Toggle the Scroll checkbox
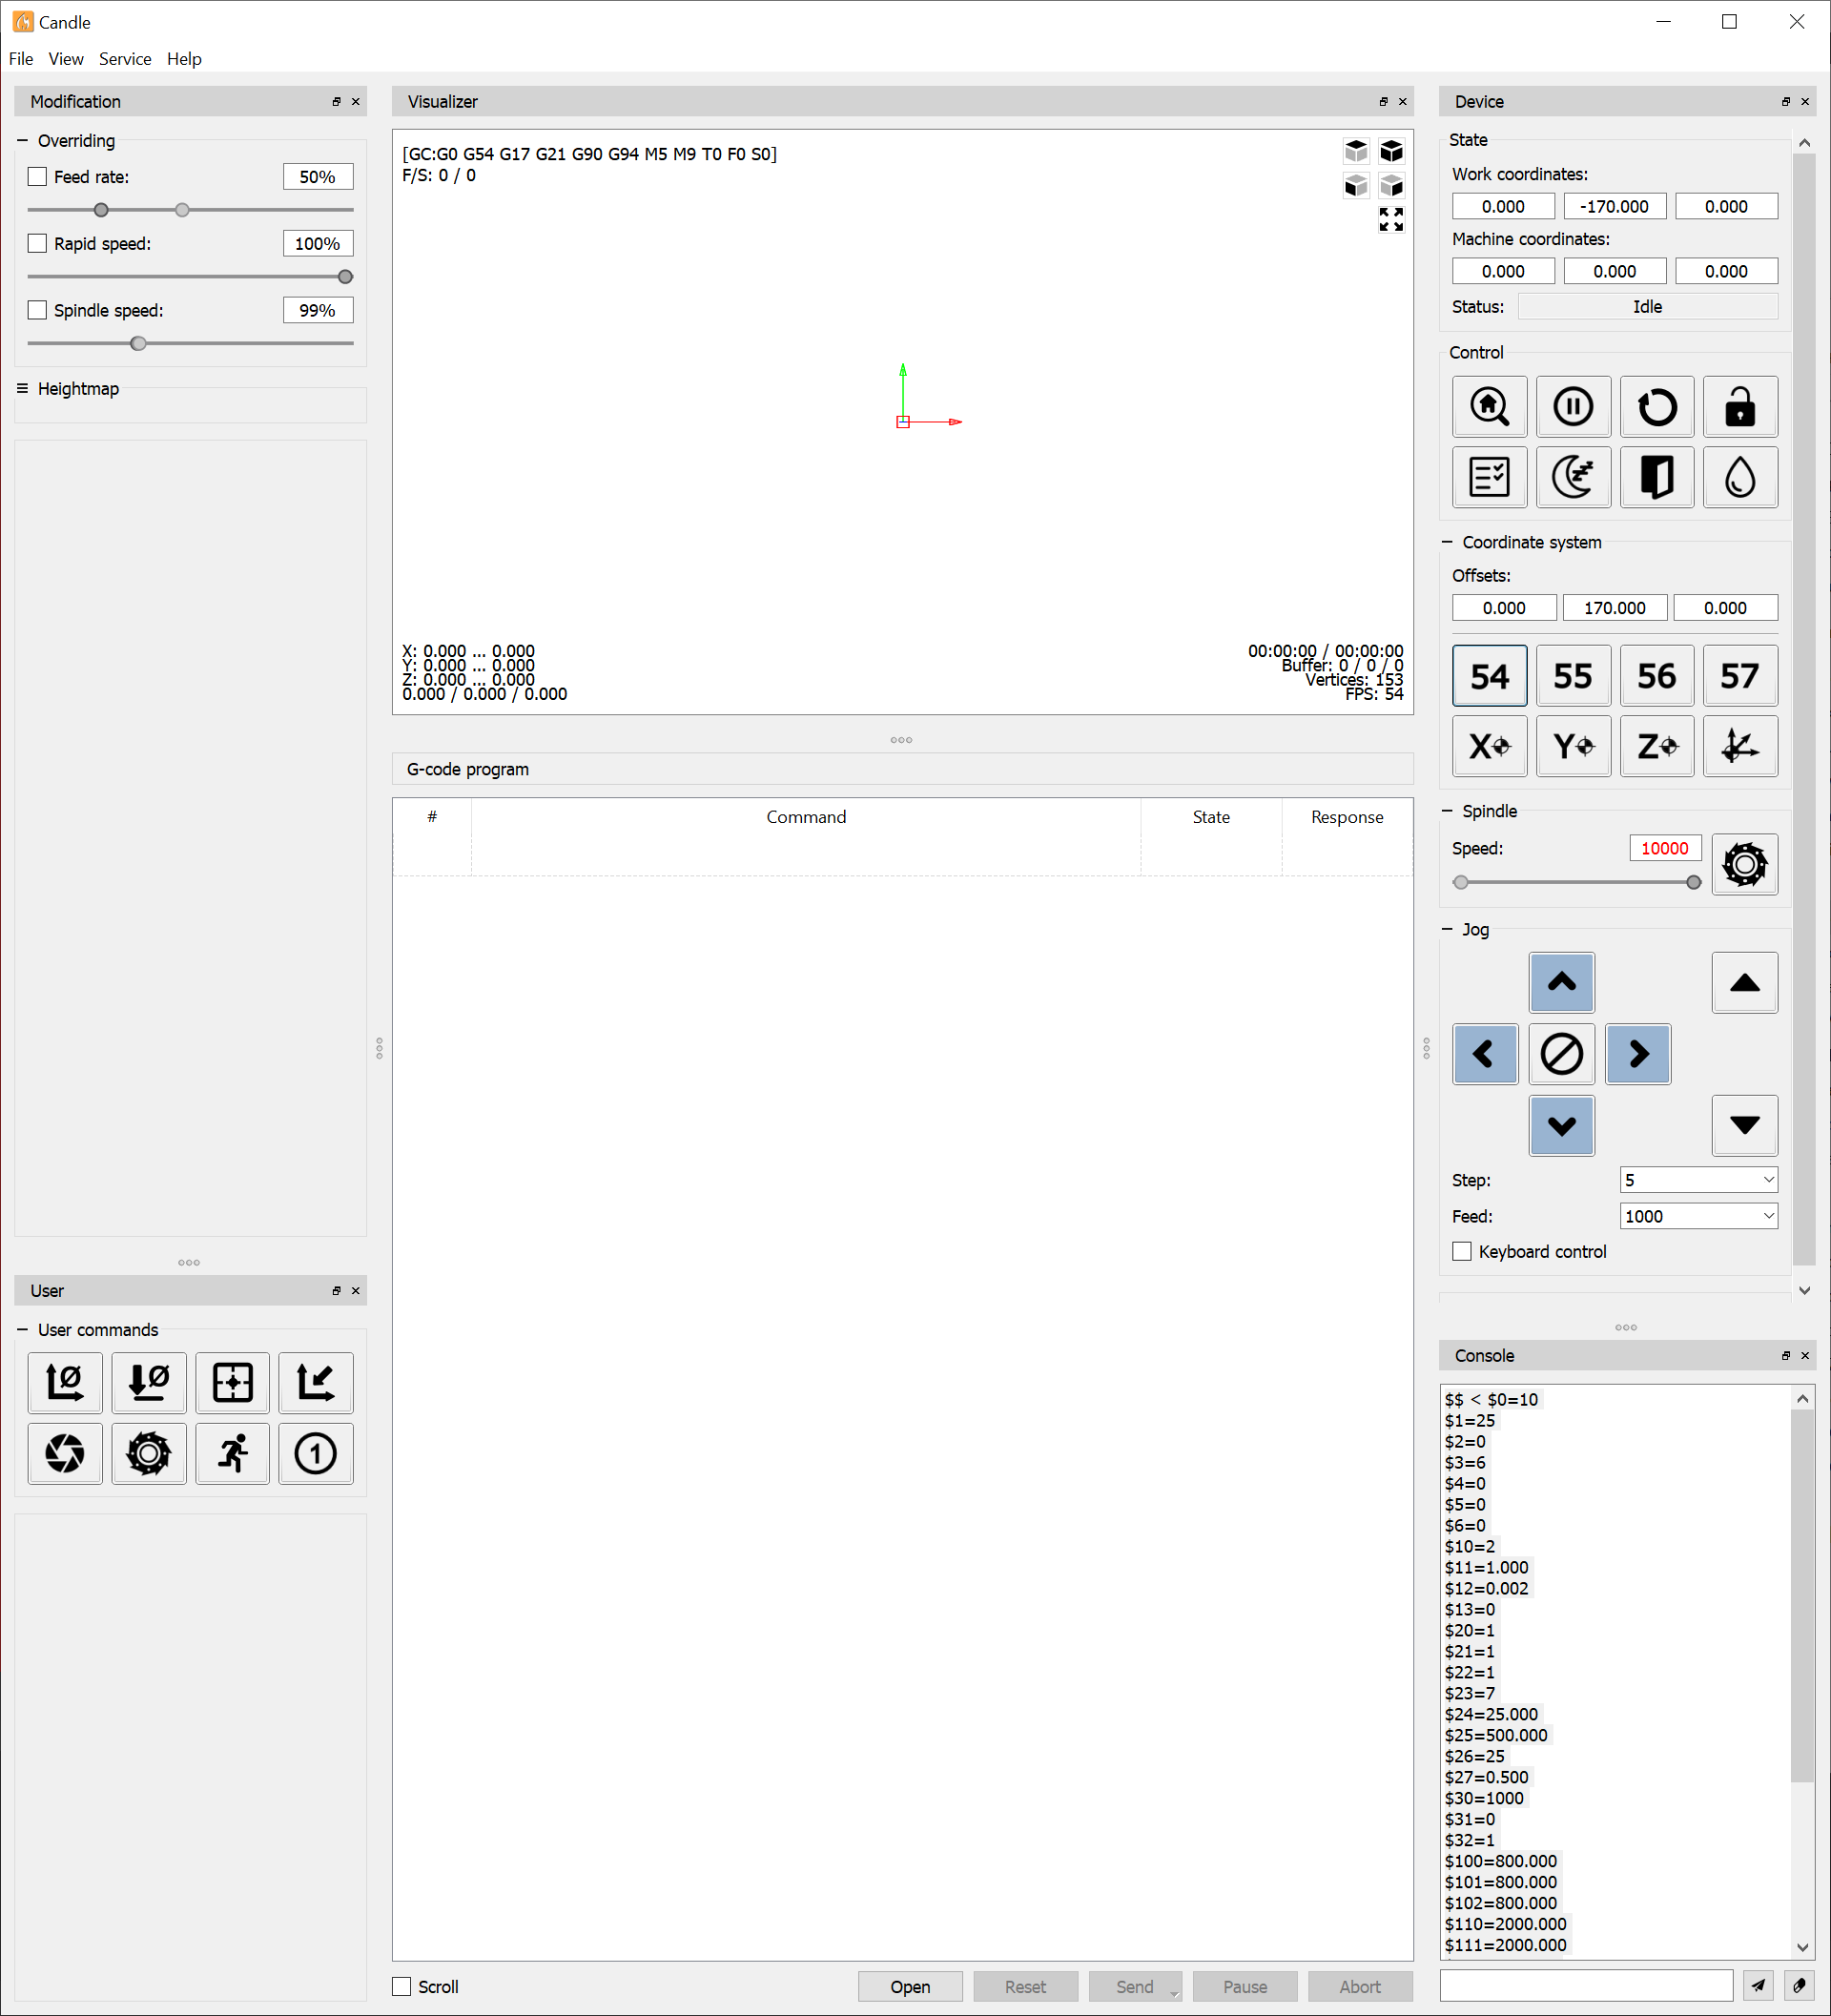Screen dimensions: 1831x2016 (x=402, y=1986)
